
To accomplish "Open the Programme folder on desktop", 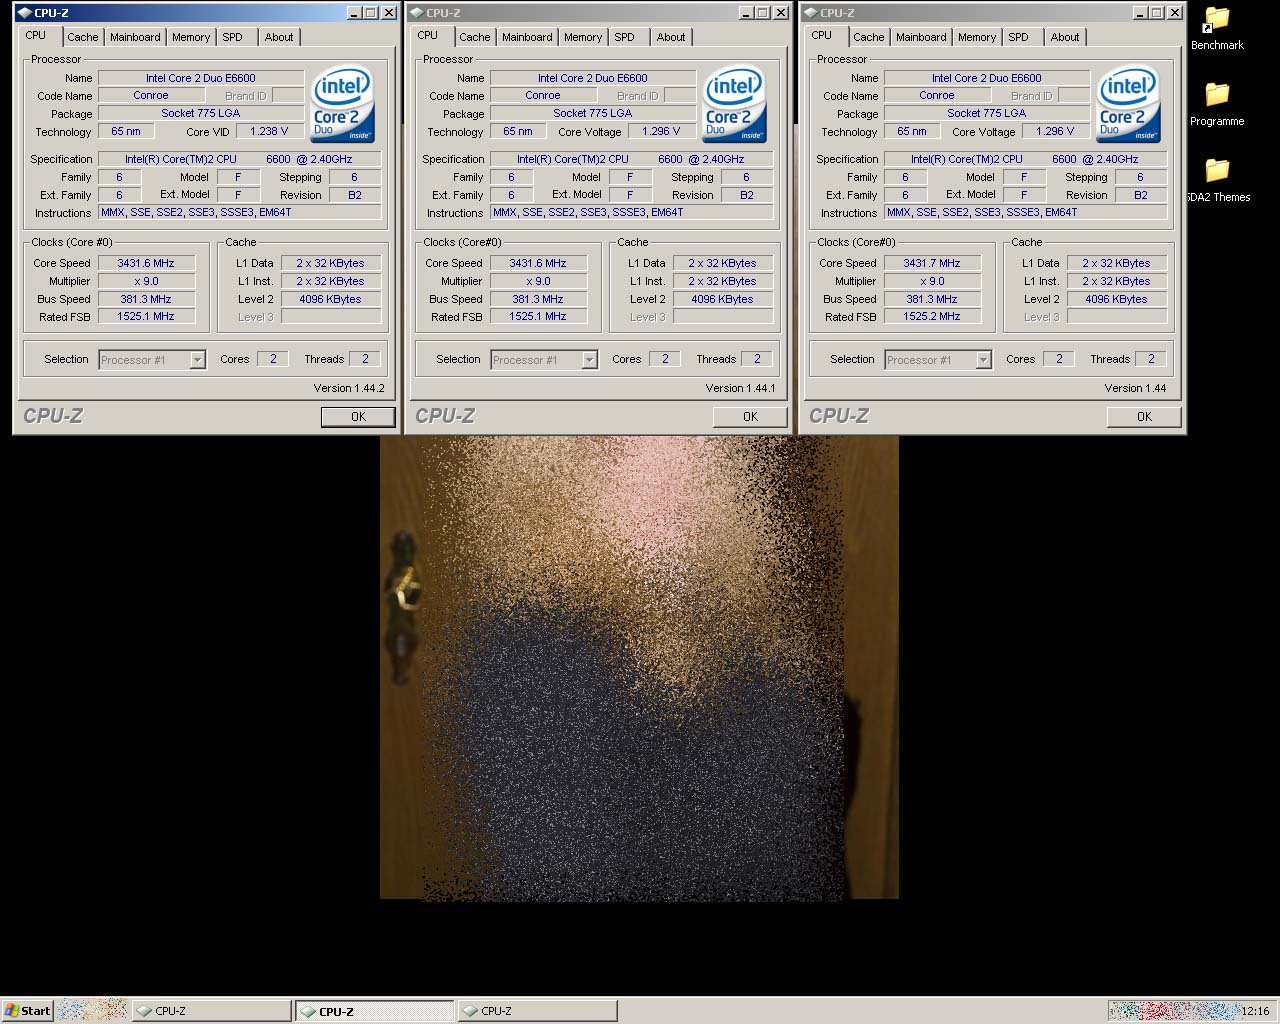I will coord(1217,103).
